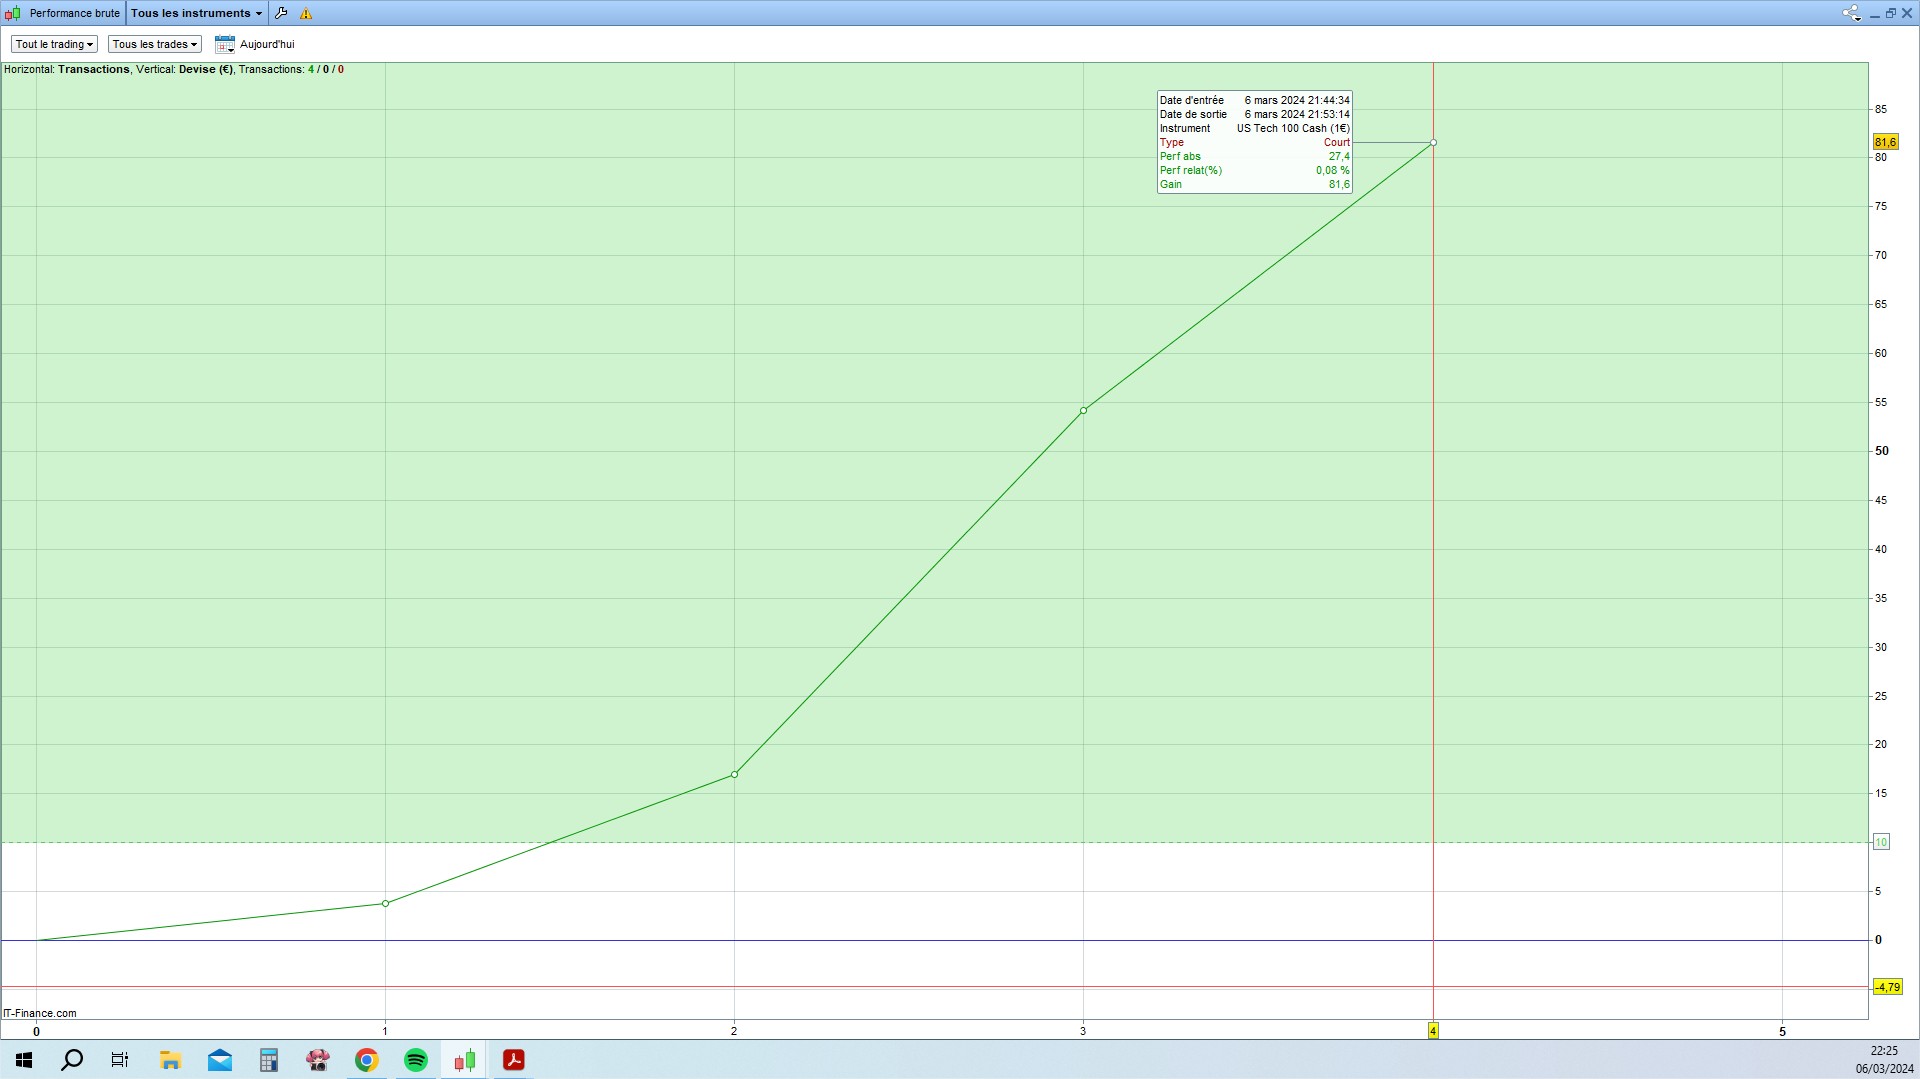Click the Aujourd'hui date range label
Screen dimensions: 1920x1079
pos(267,44)
